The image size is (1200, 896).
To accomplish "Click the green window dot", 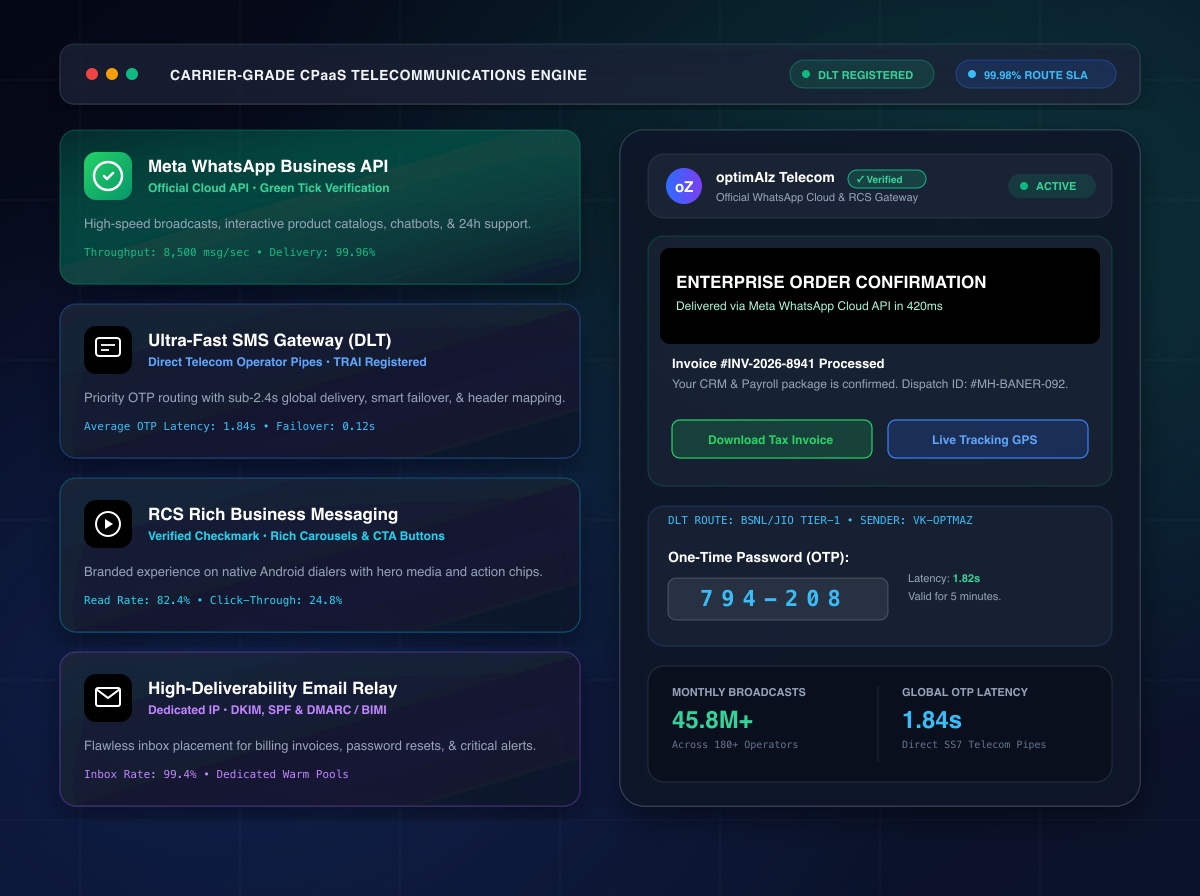I will (132, 74).
